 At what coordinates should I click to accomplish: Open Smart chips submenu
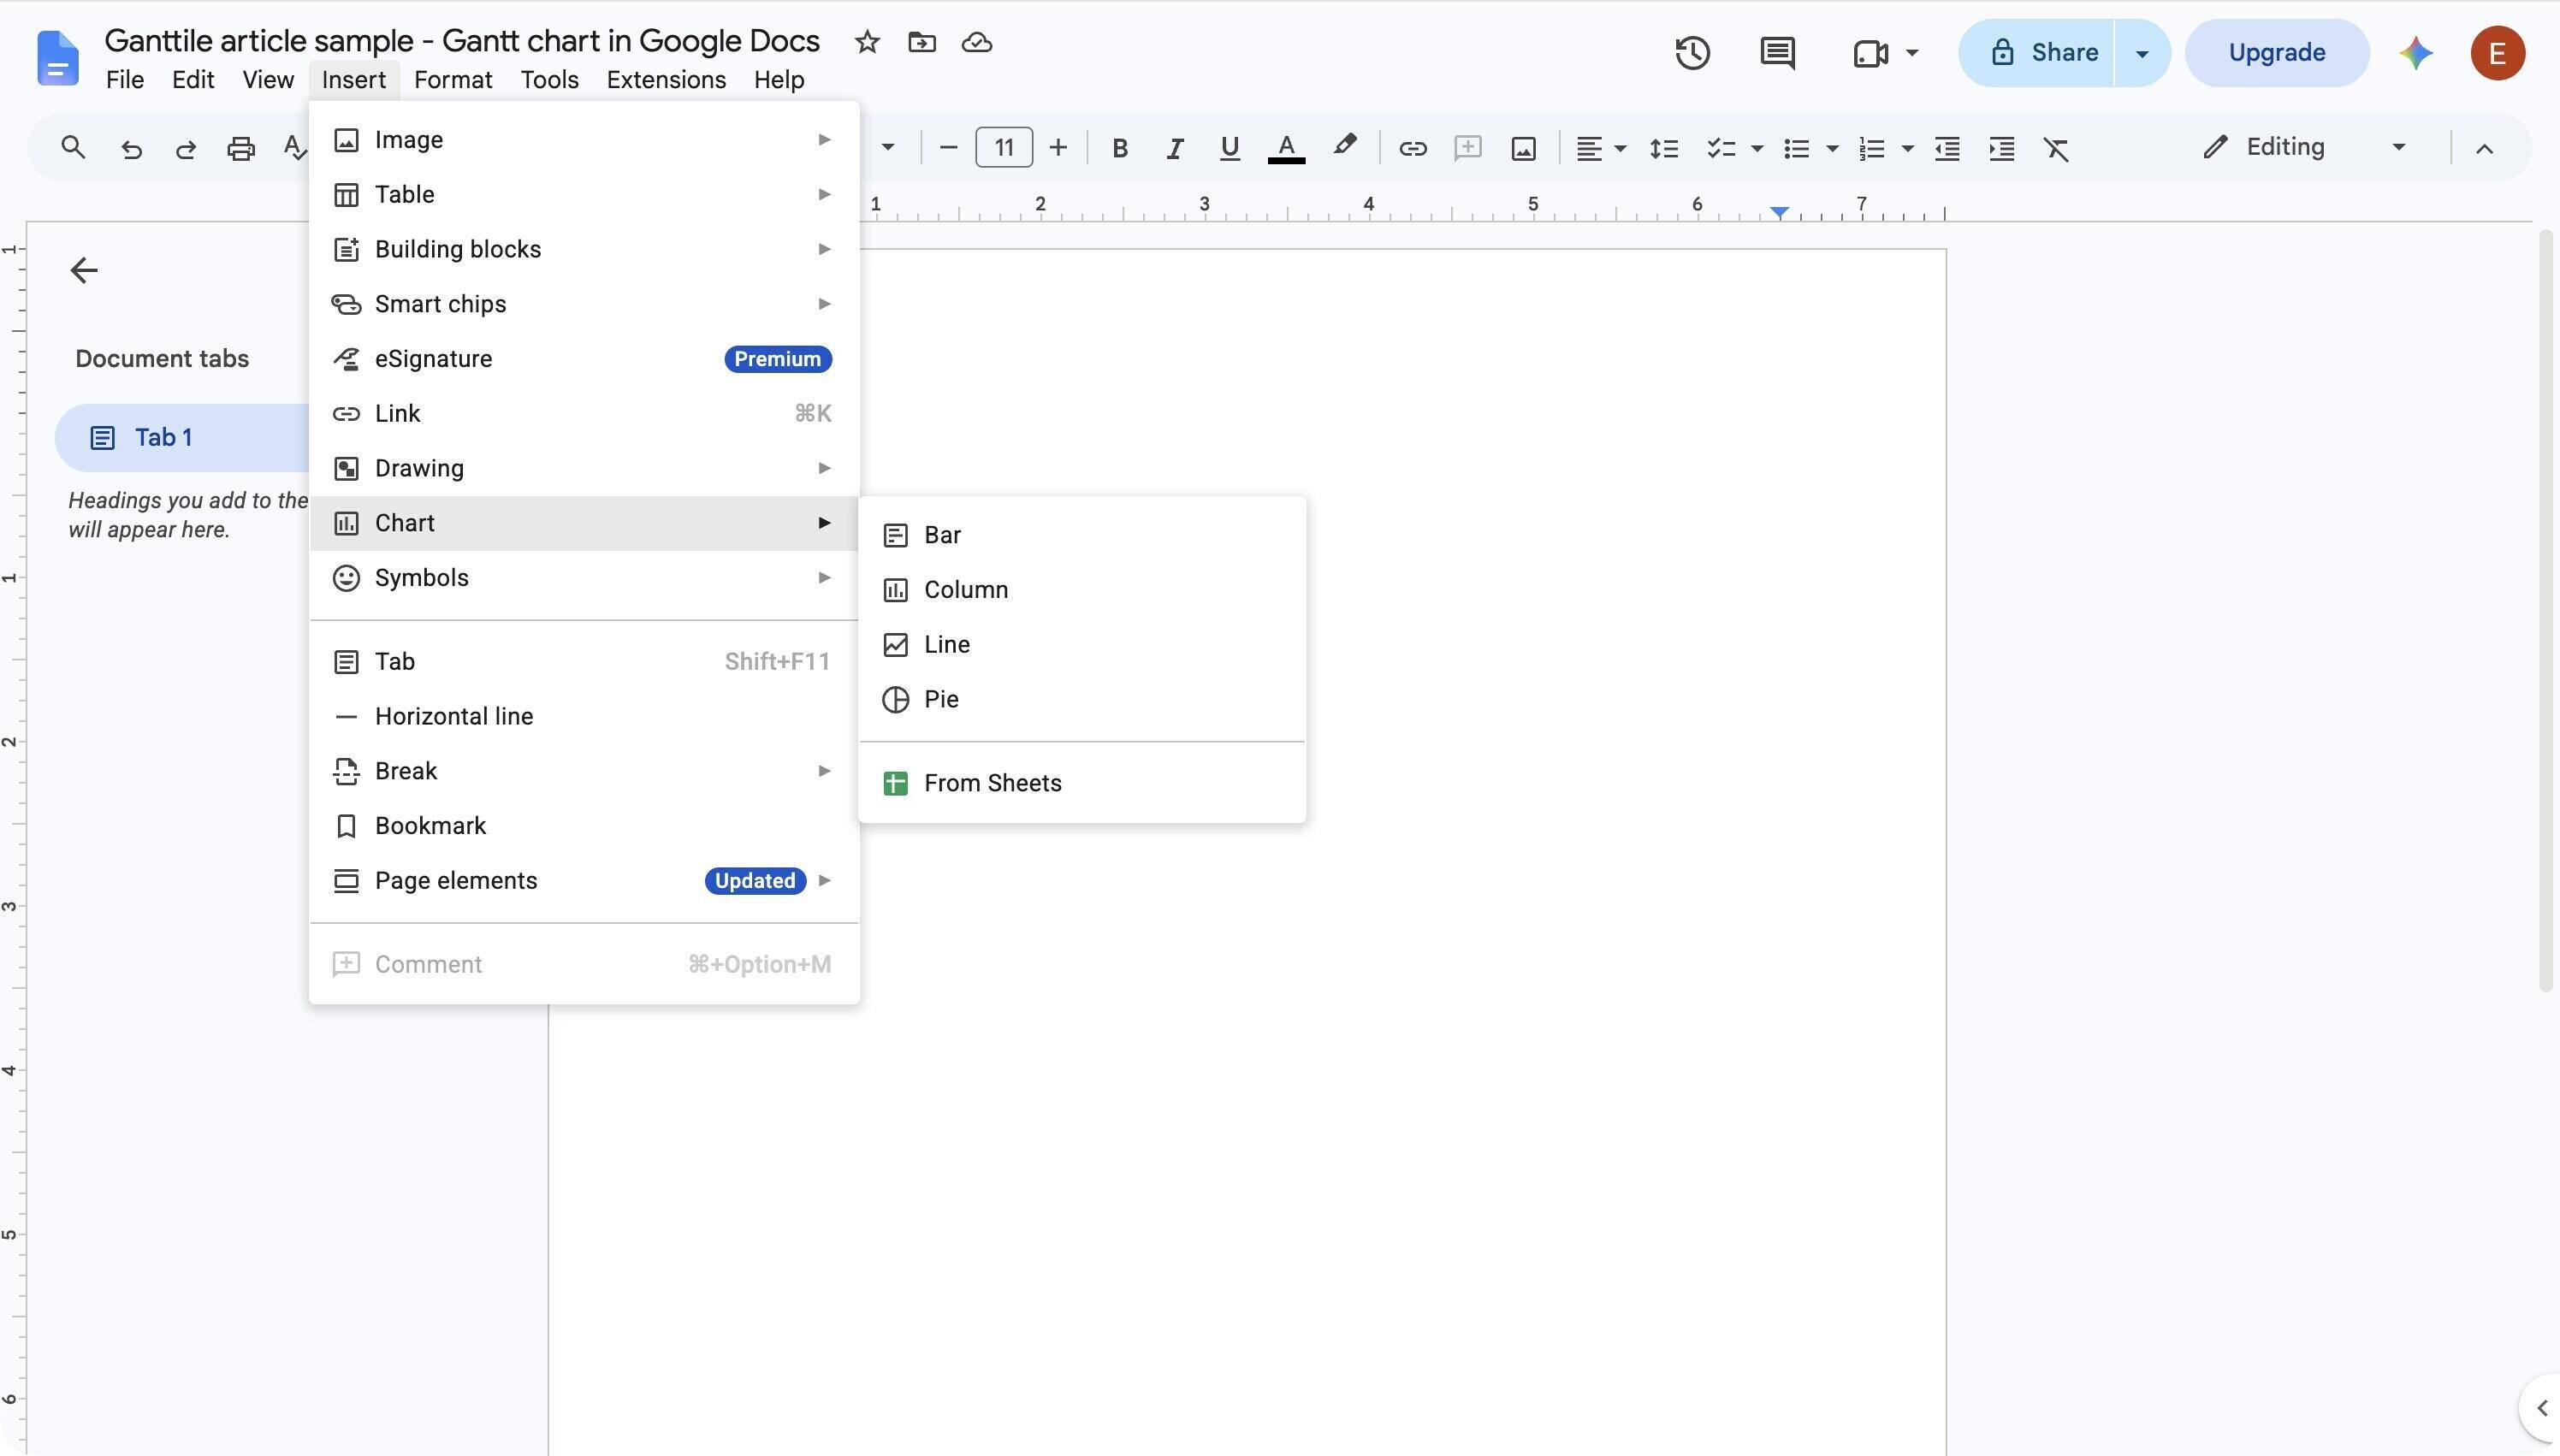point(584,304)
